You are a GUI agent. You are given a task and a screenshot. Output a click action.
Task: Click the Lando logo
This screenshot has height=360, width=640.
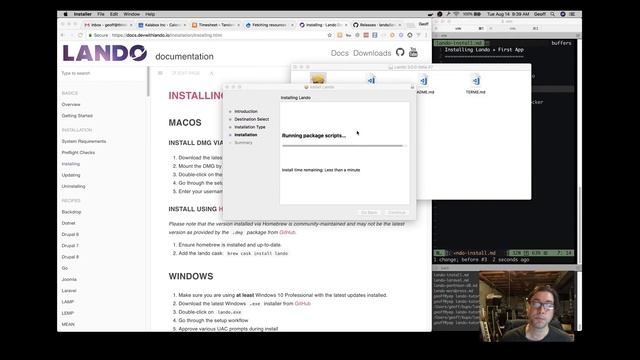coord(104,53)
